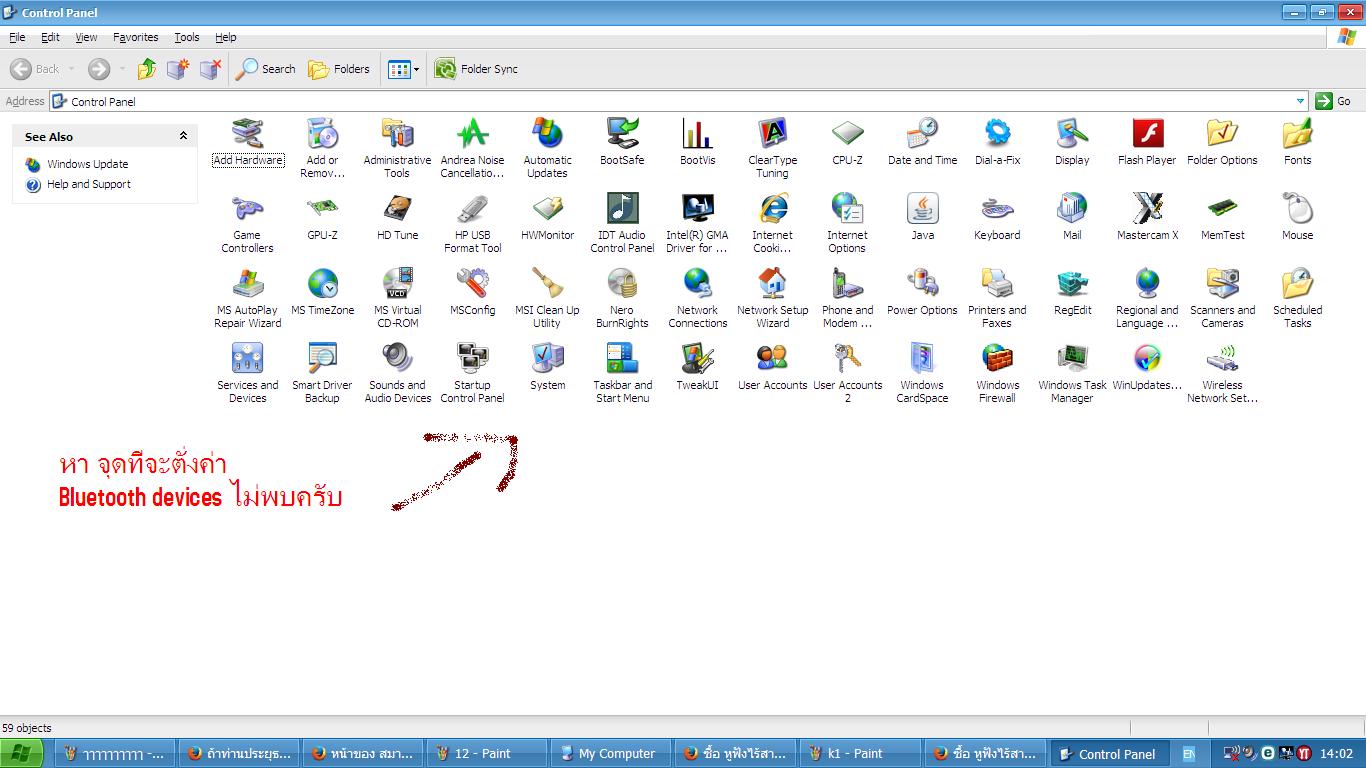Open Regional and Language options

tap(1147, 299)
